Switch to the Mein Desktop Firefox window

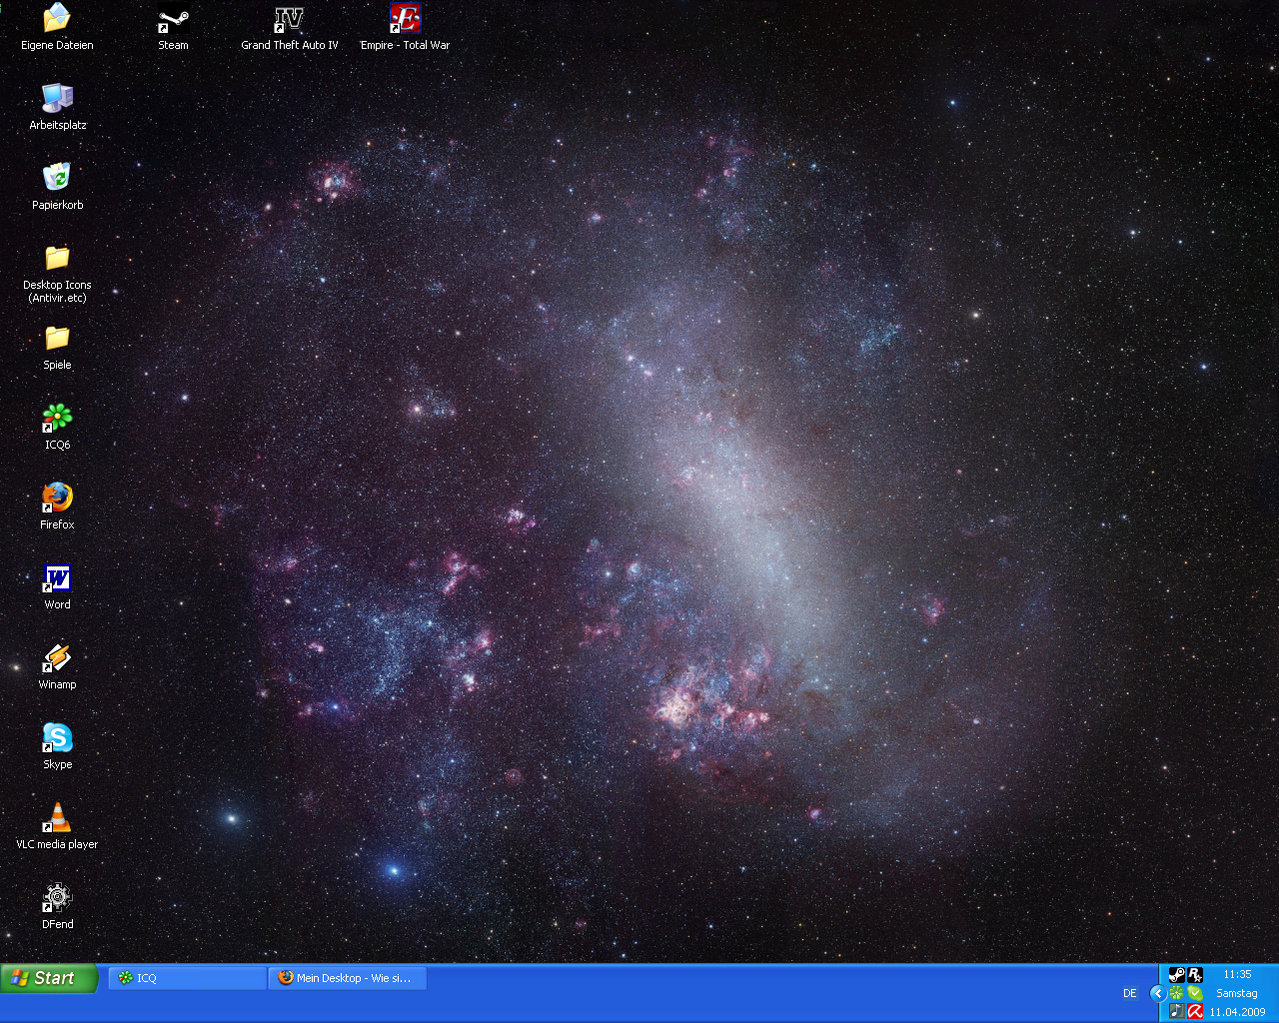click(347, 978)
